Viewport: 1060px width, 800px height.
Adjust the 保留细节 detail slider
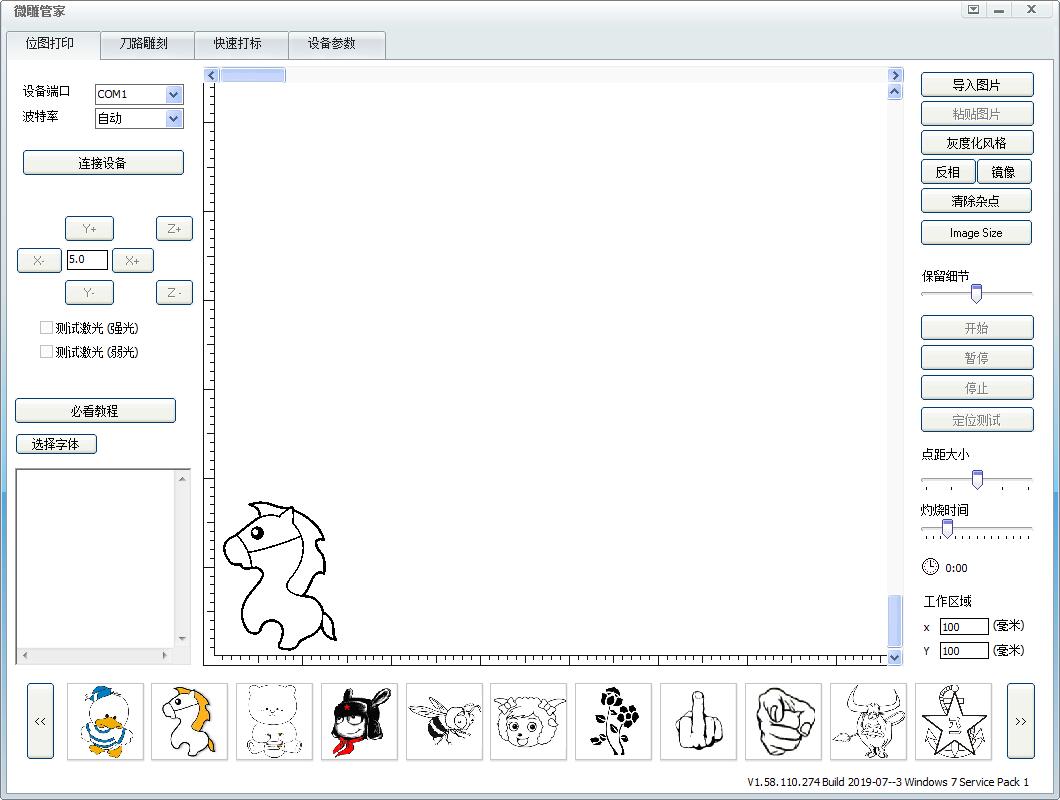click(977, 292)
